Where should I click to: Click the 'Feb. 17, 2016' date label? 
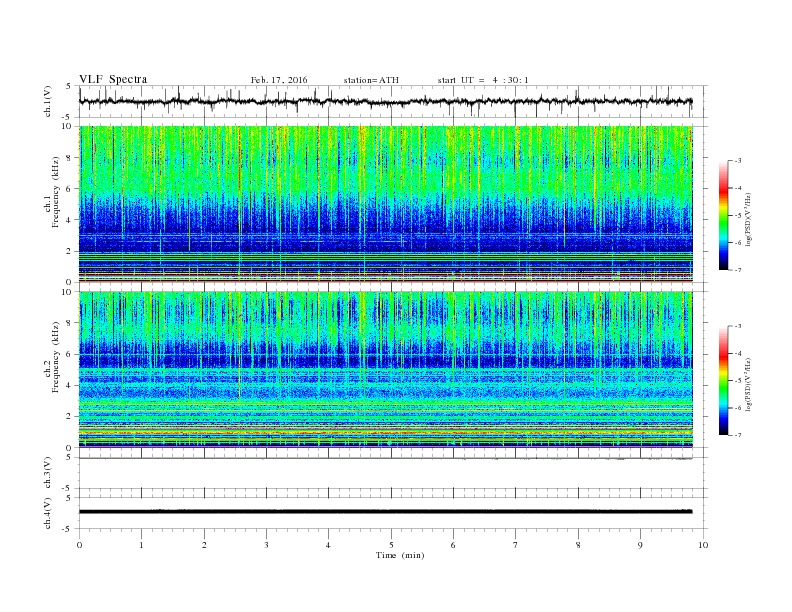(x=279, y=80)
